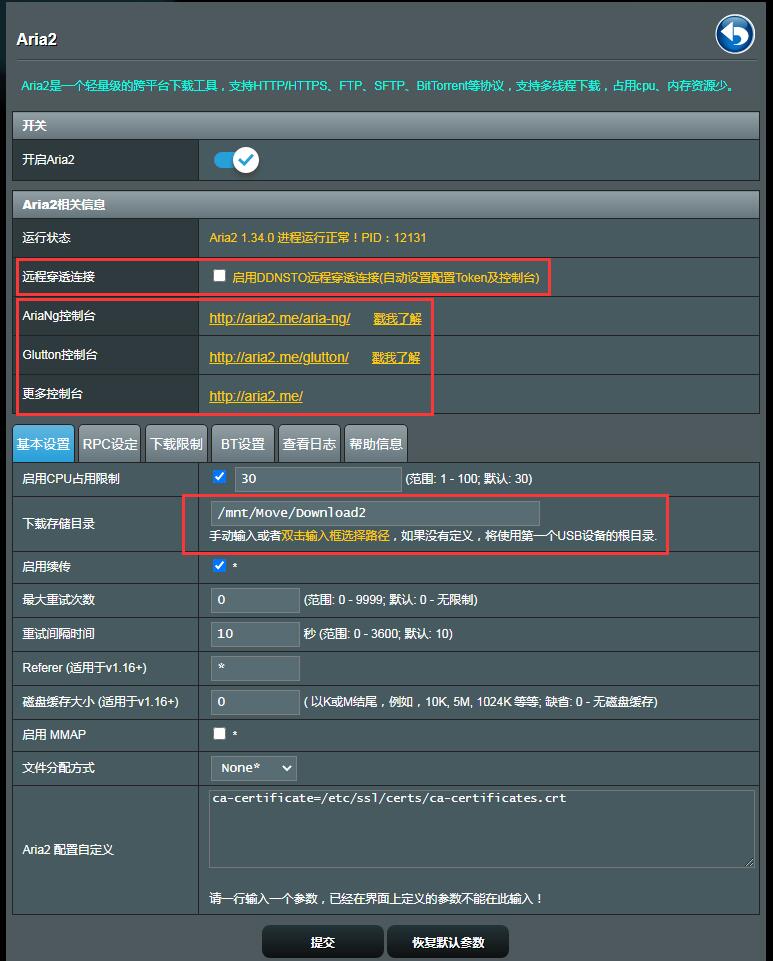773x961 pixels.
Task: Enable the 启用 MMAP checkbox
Action: (x=219, y=733)
